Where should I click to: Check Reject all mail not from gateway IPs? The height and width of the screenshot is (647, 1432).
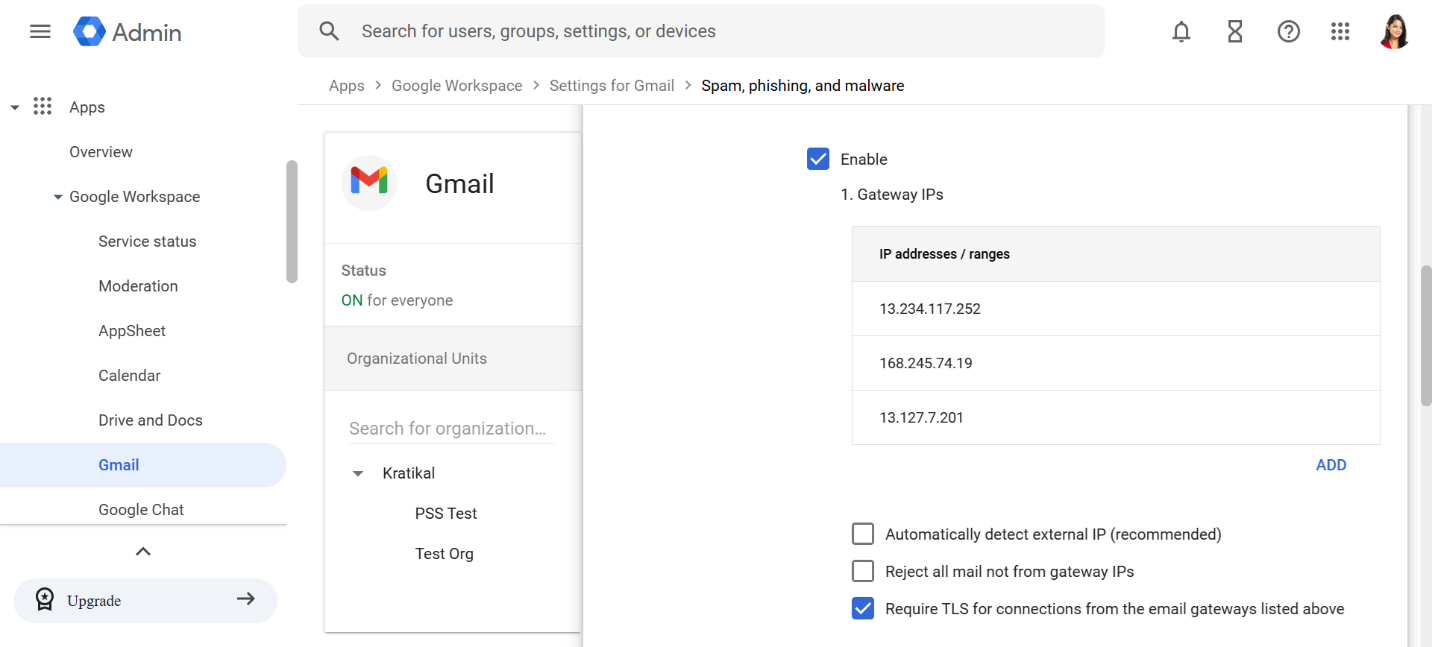click(x=863, y=571)
